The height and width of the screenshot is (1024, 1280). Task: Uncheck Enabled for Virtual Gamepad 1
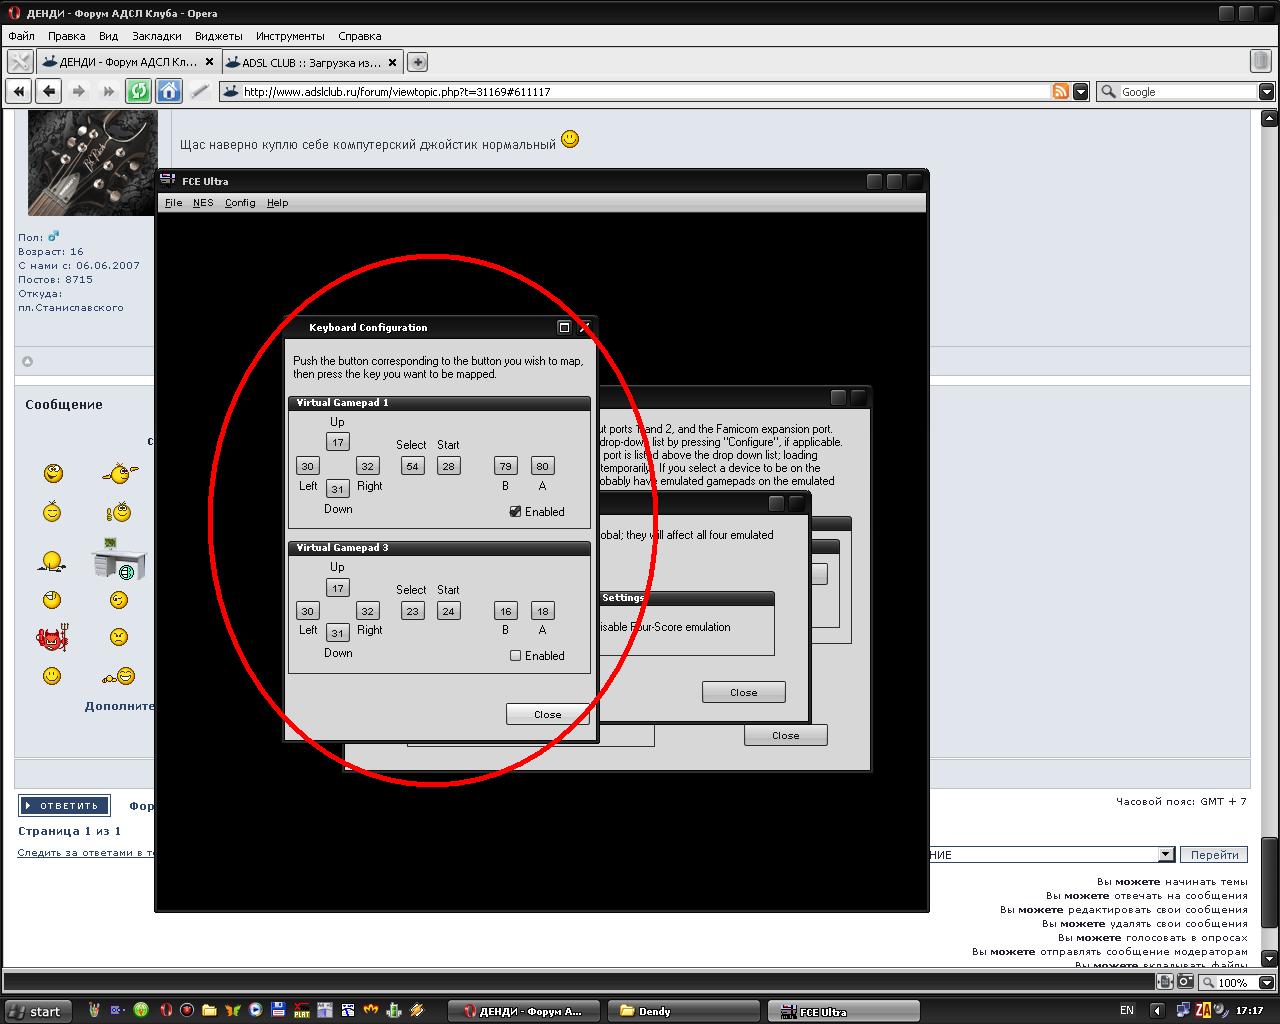(515, 511)
